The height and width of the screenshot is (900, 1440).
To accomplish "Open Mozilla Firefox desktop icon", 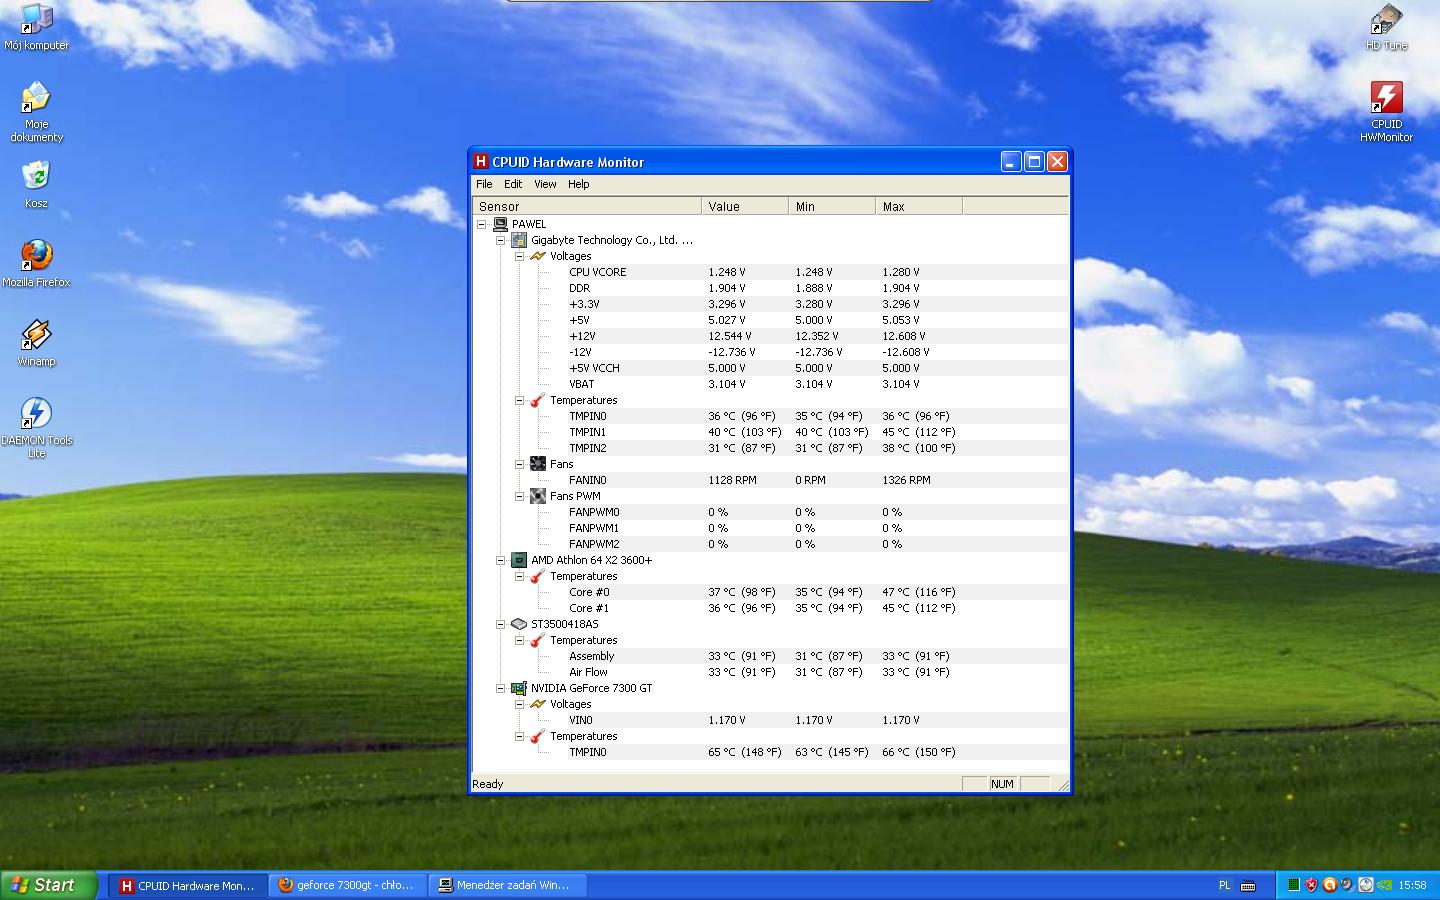I will 36,257.
